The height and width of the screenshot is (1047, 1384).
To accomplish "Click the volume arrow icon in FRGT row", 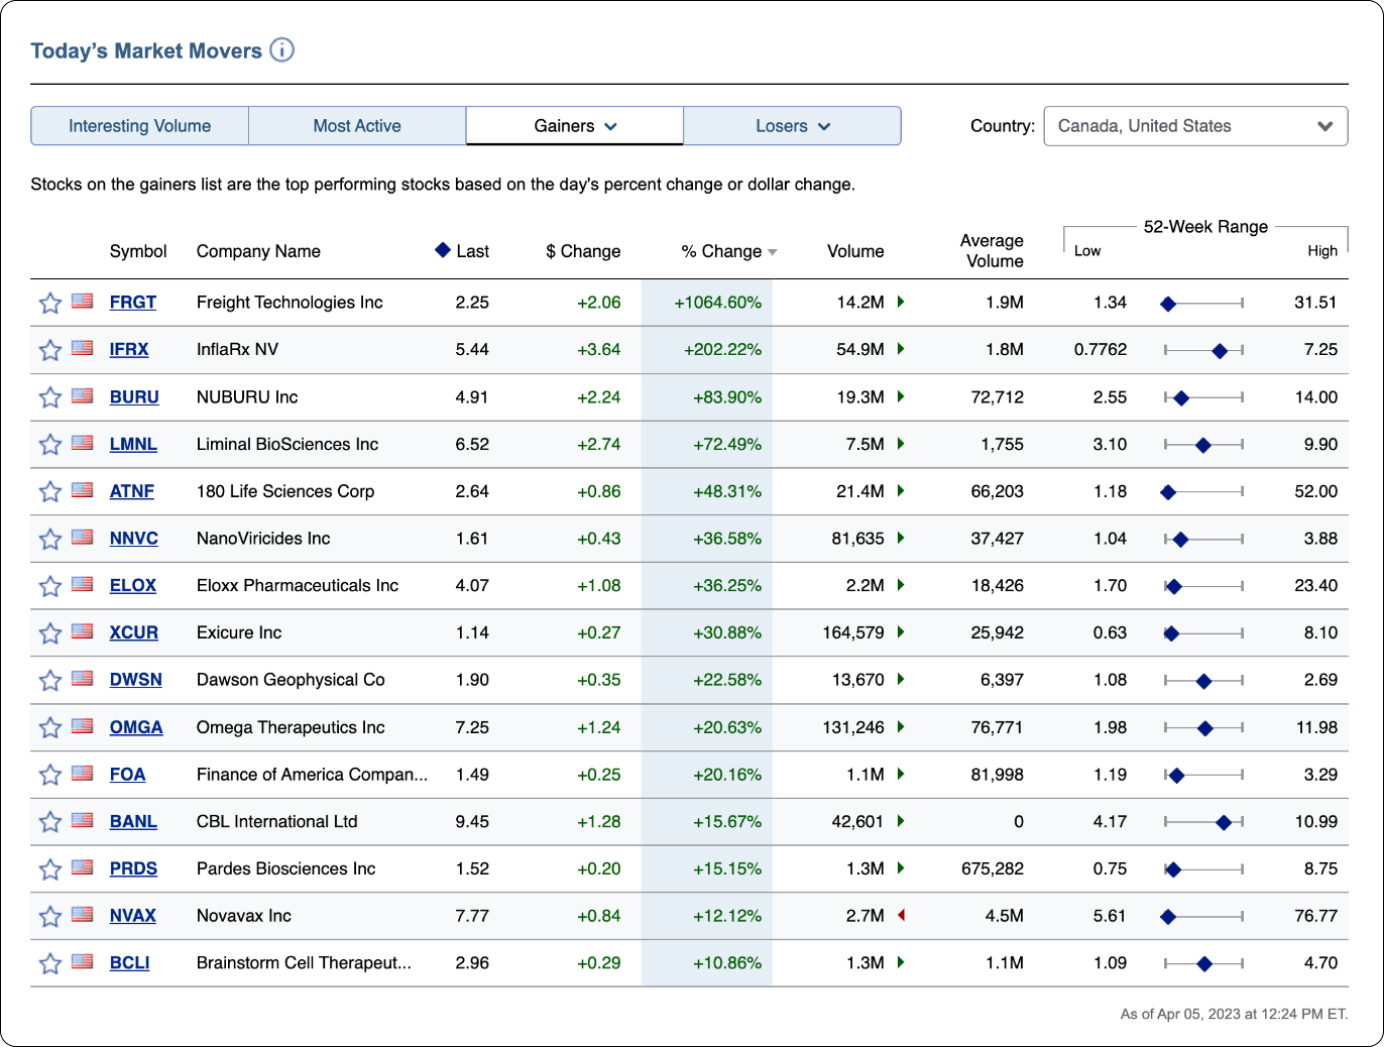I will pos(901,302).
